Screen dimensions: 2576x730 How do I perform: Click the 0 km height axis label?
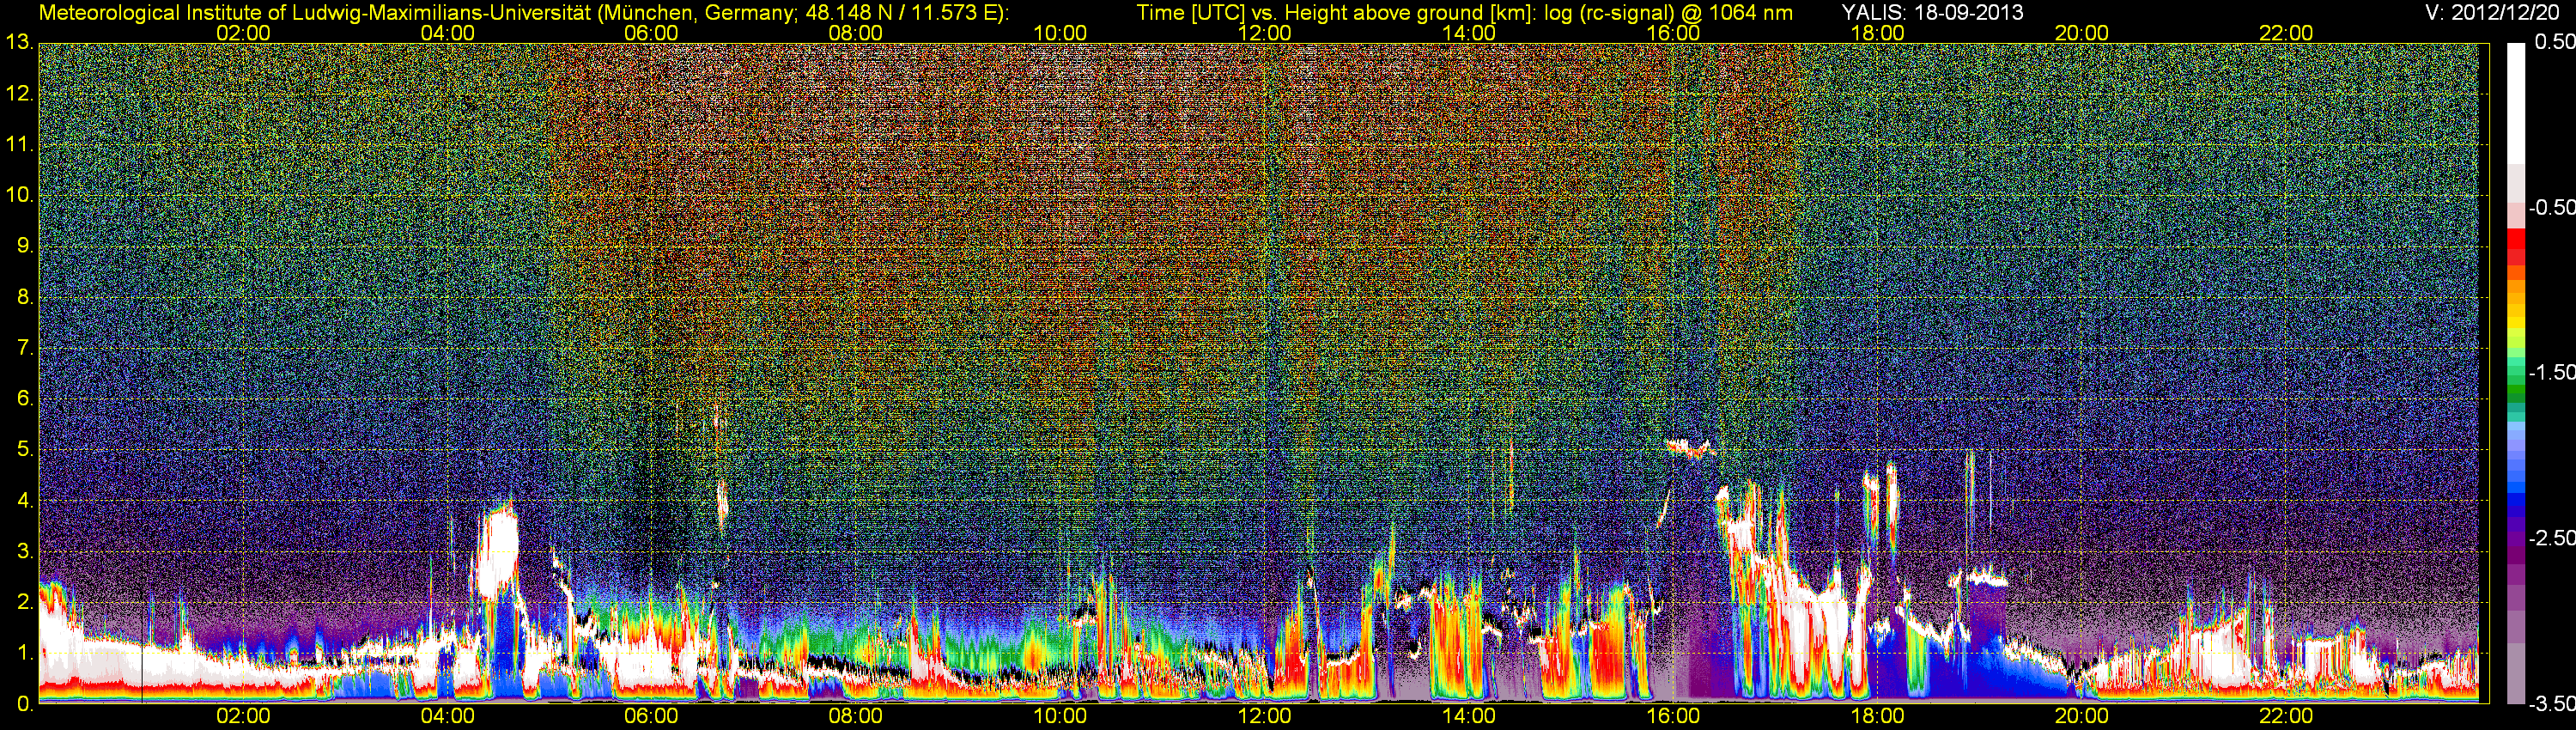point(24,704)
